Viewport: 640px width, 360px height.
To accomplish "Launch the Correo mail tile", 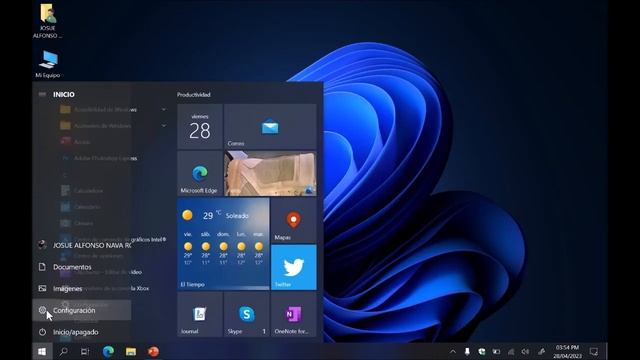I will tap(270, 127).
